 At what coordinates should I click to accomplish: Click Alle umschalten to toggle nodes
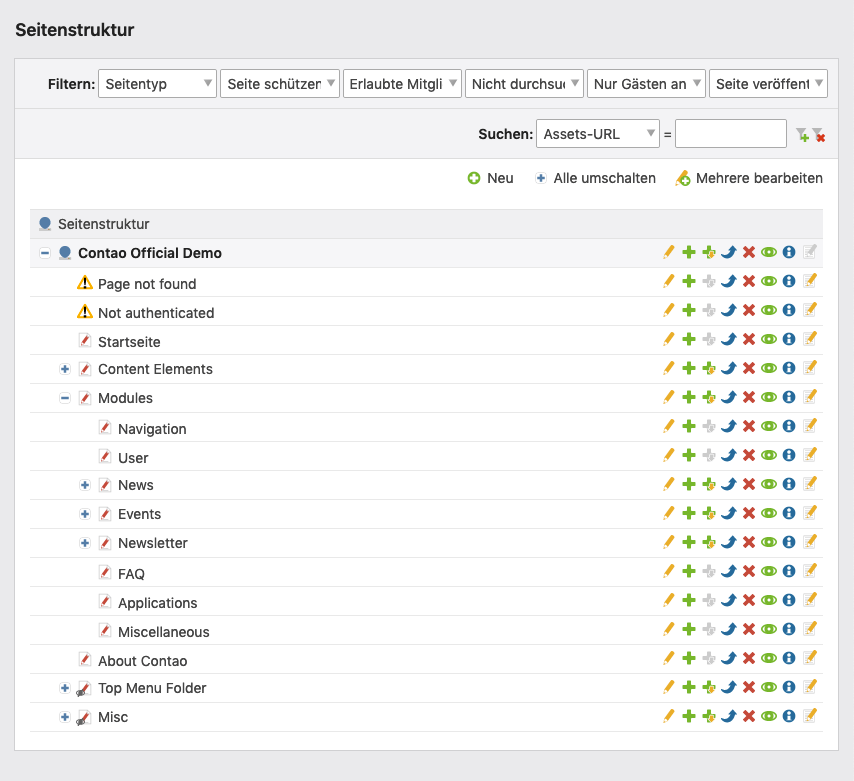point(595,178)
